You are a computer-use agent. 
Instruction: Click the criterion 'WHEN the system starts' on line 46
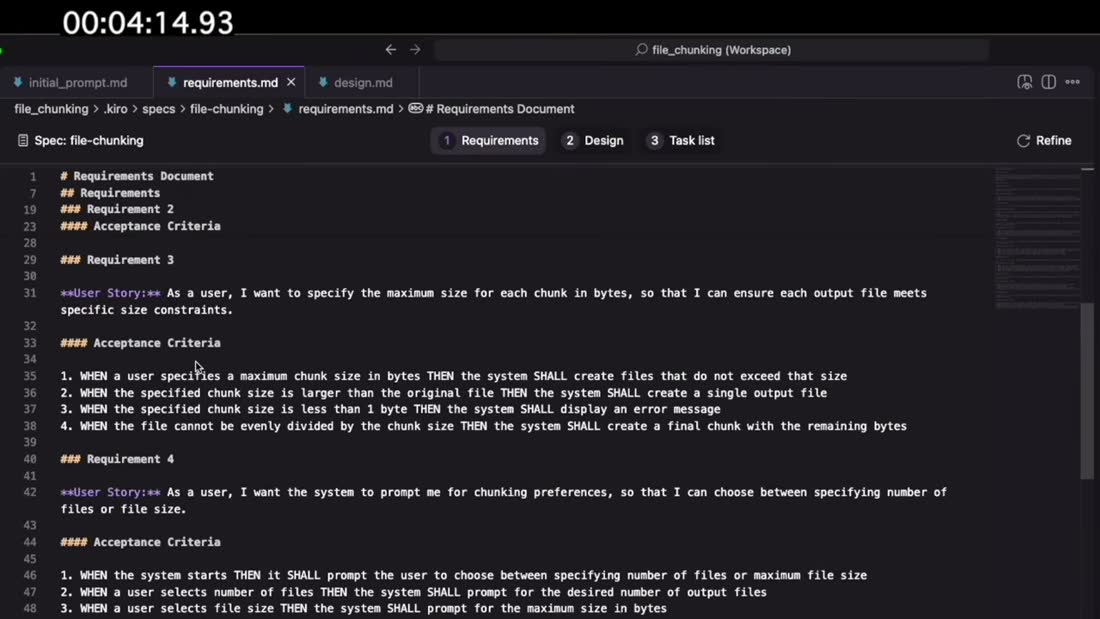pos(464,575)
